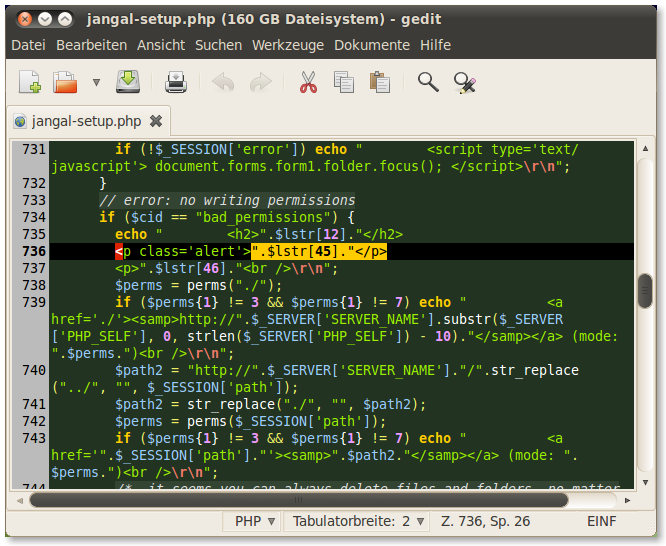The height and width of the screenshot is (546, 666).
Task: Open the PHP language selector dropdown
Action: point(251,521)
